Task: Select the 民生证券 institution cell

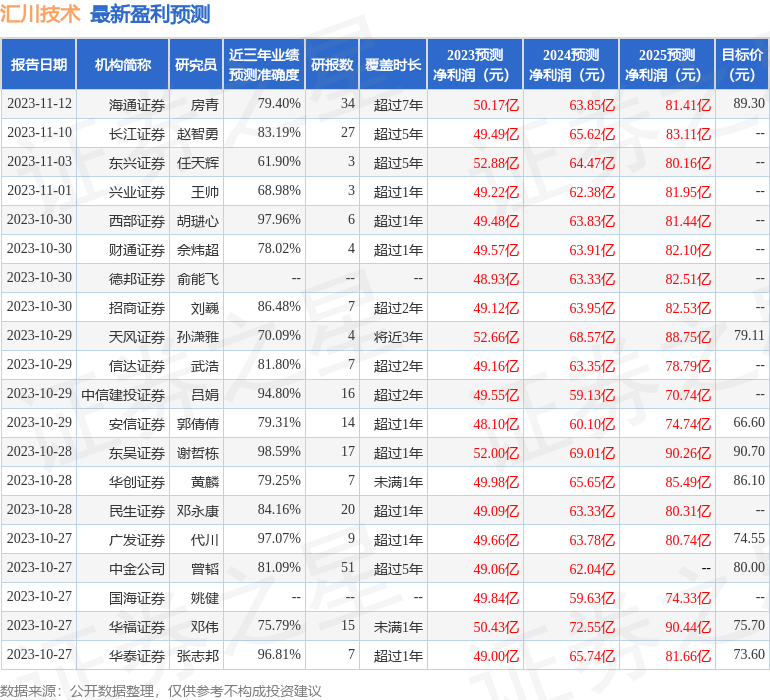Action: click(x=137, y=511)
